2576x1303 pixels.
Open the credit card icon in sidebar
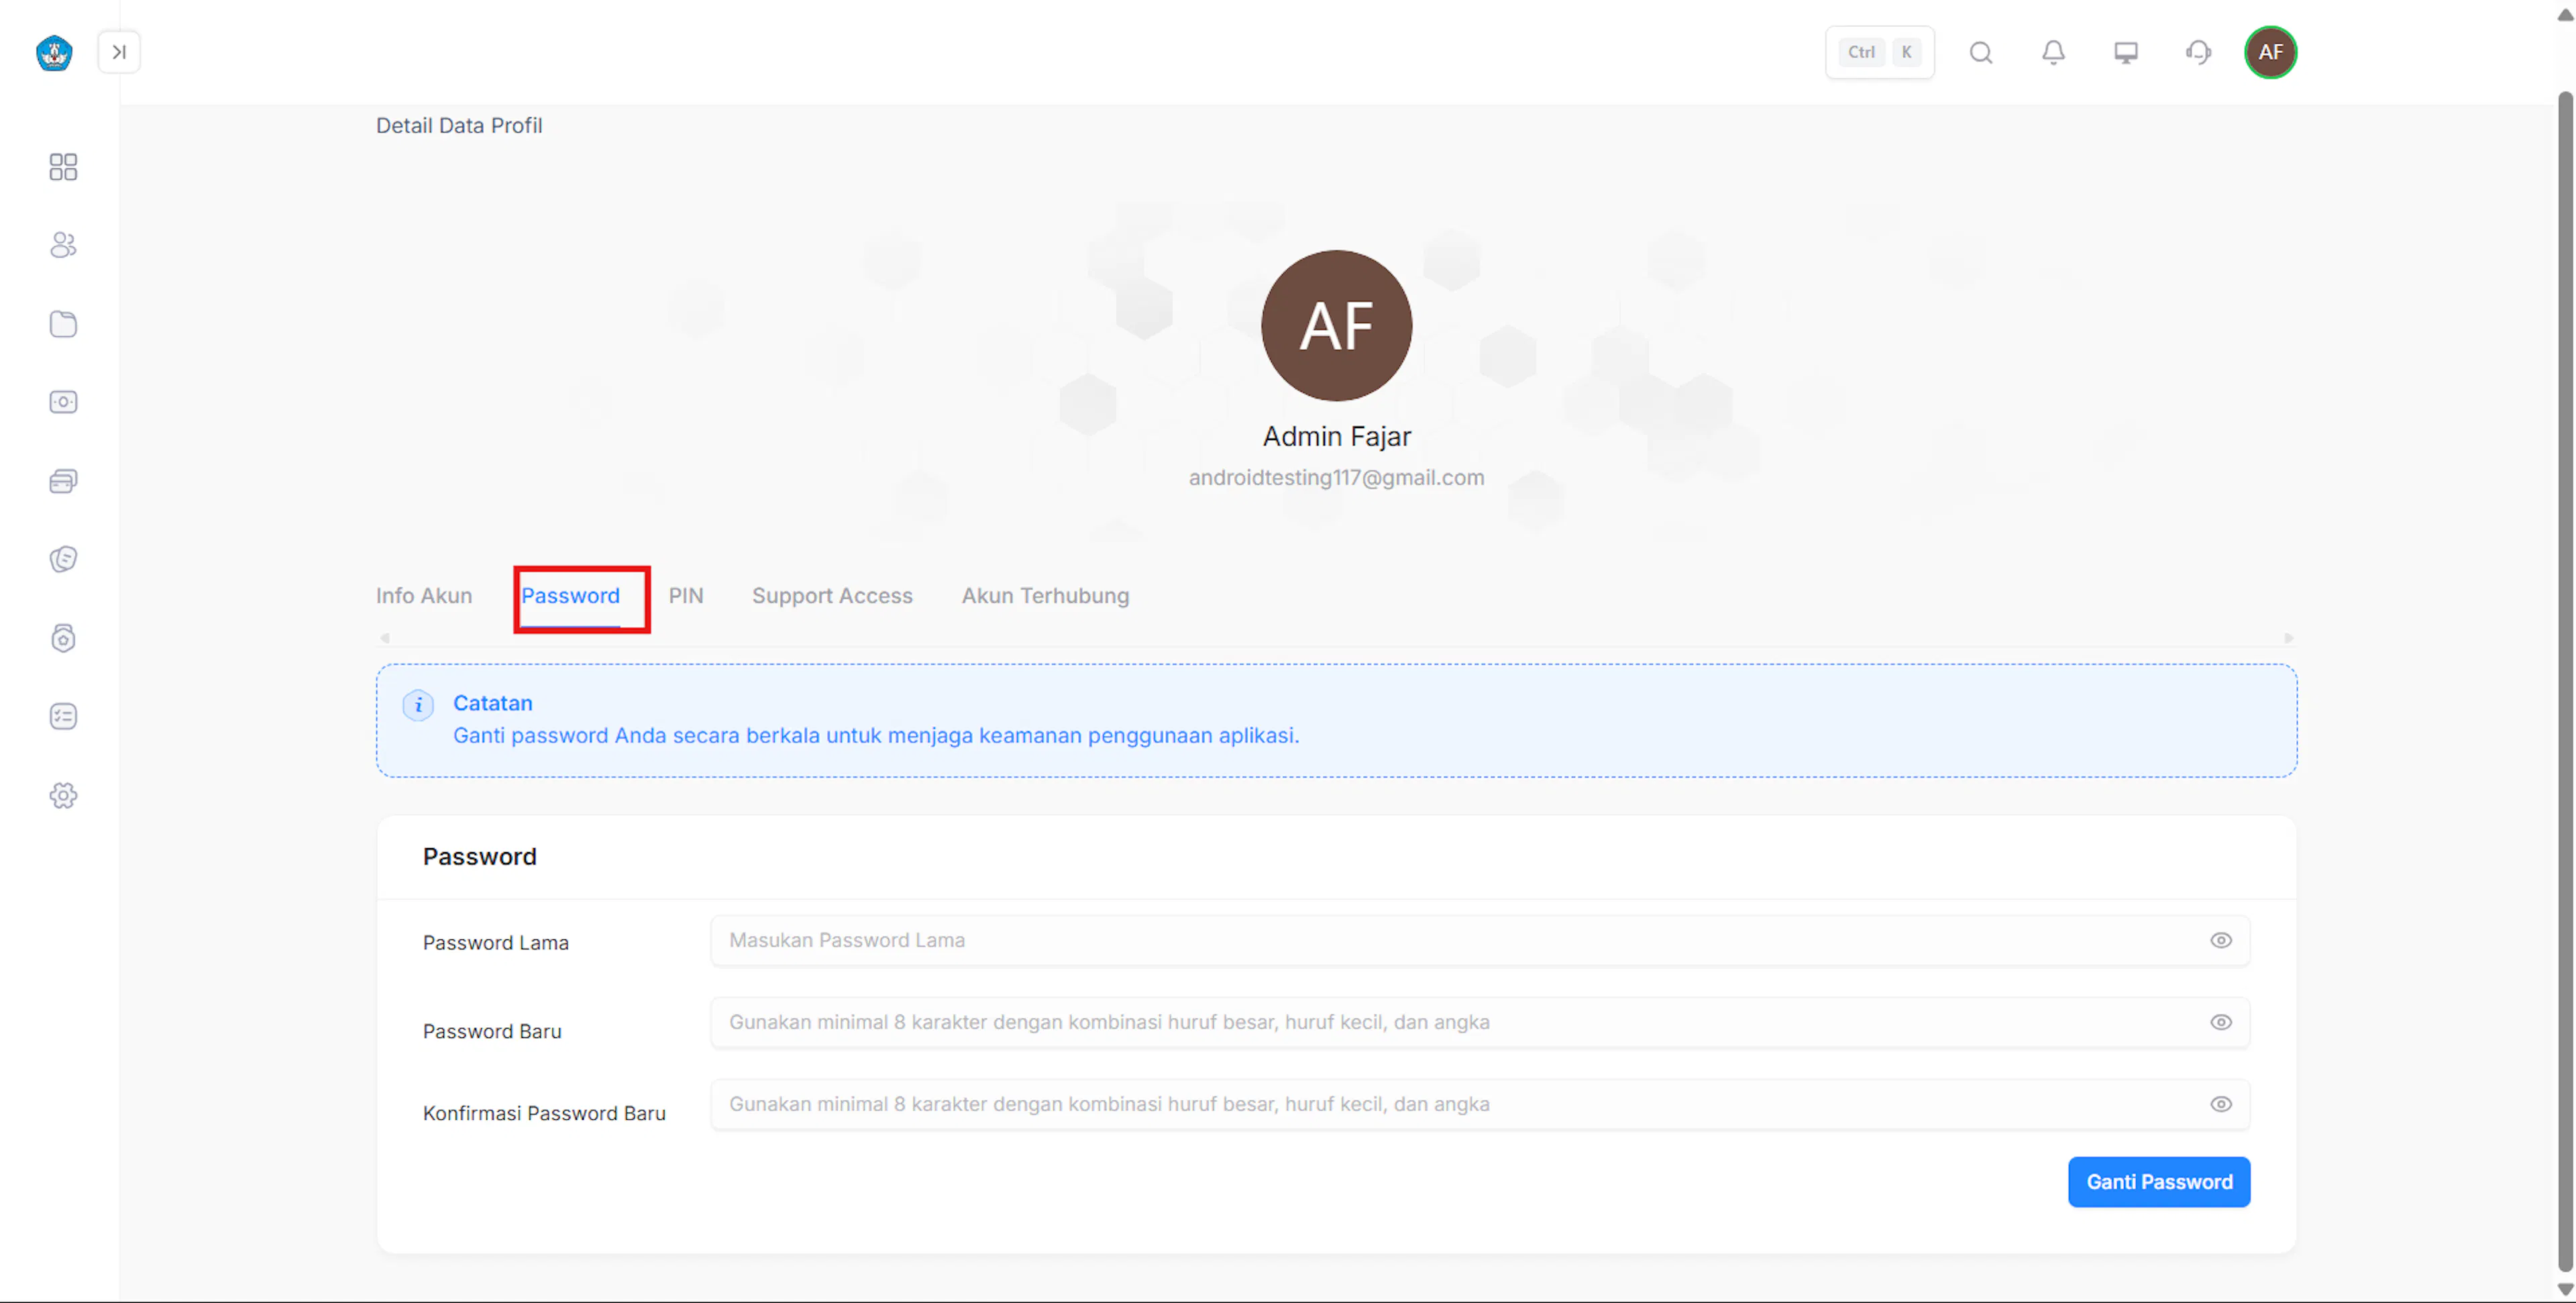(x=63, y=481)
